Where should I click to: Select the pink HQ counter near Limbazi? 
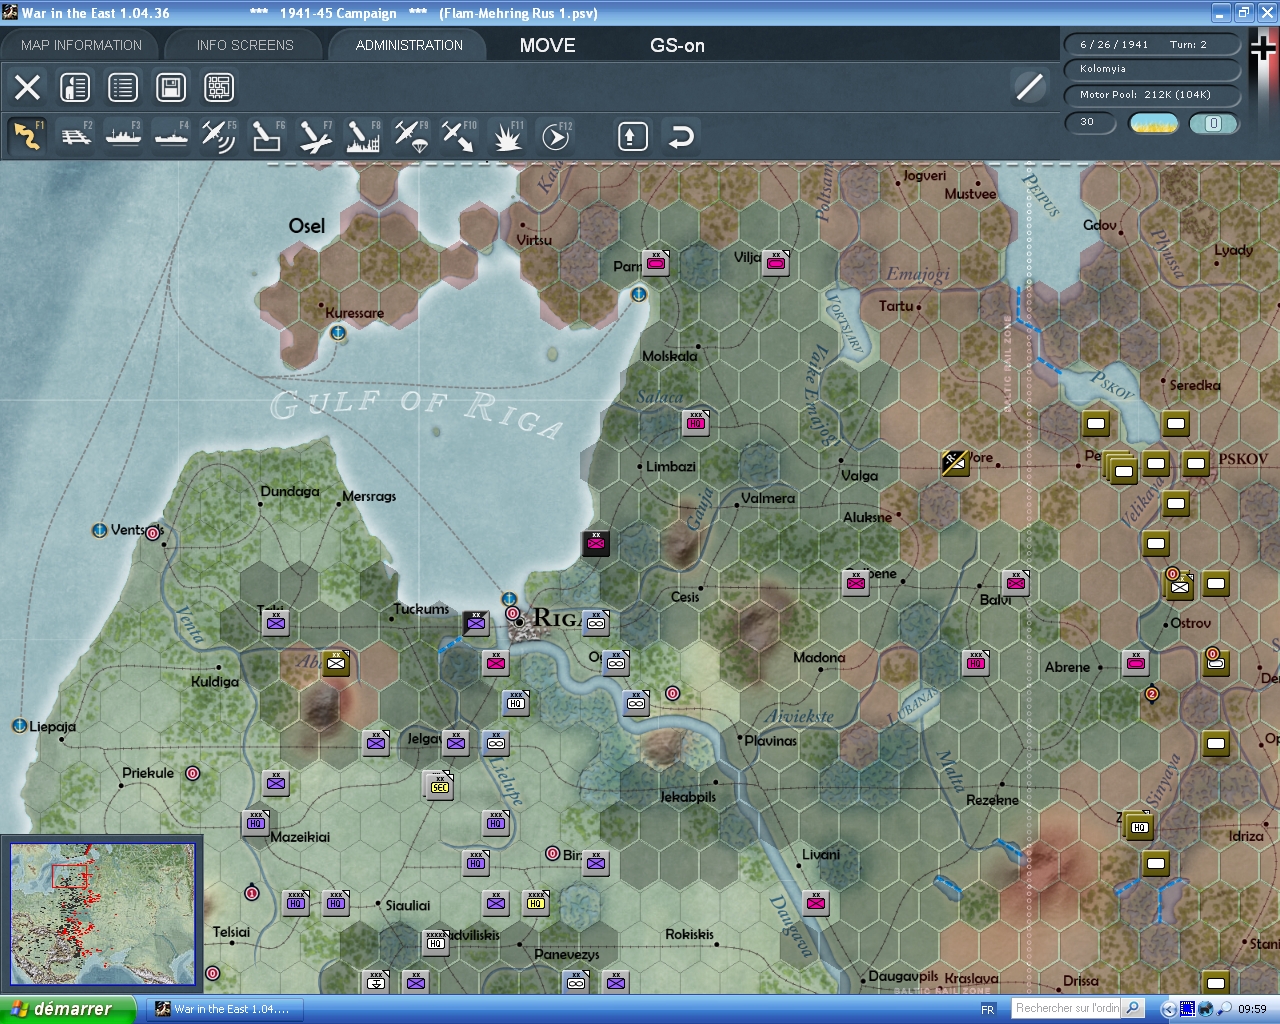(696, 423)
